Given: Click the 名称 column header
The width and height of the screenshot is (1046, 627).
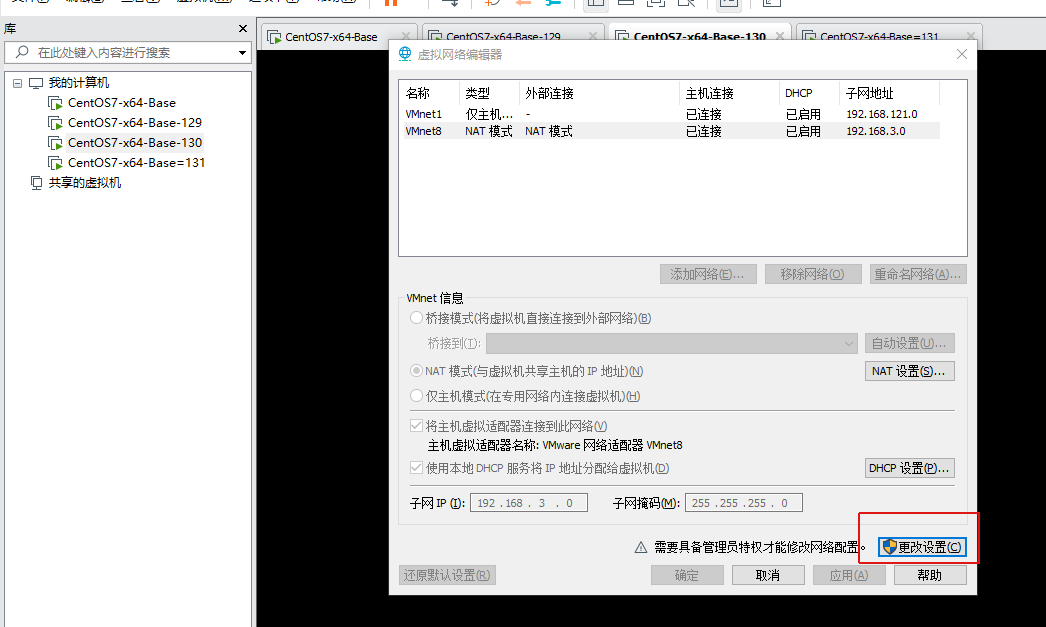Looking at the screenshot, I should point(430,93).
